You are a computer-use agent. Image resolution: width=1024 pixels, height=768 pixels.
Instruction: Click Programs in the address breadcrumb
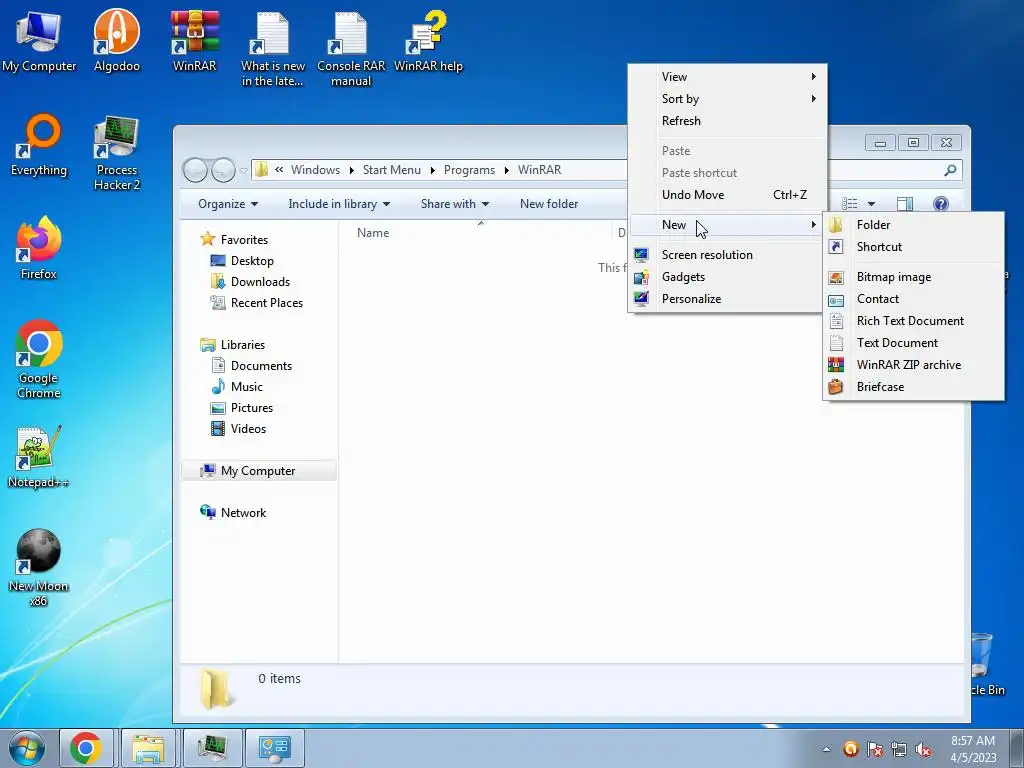(x=470, y=170)
